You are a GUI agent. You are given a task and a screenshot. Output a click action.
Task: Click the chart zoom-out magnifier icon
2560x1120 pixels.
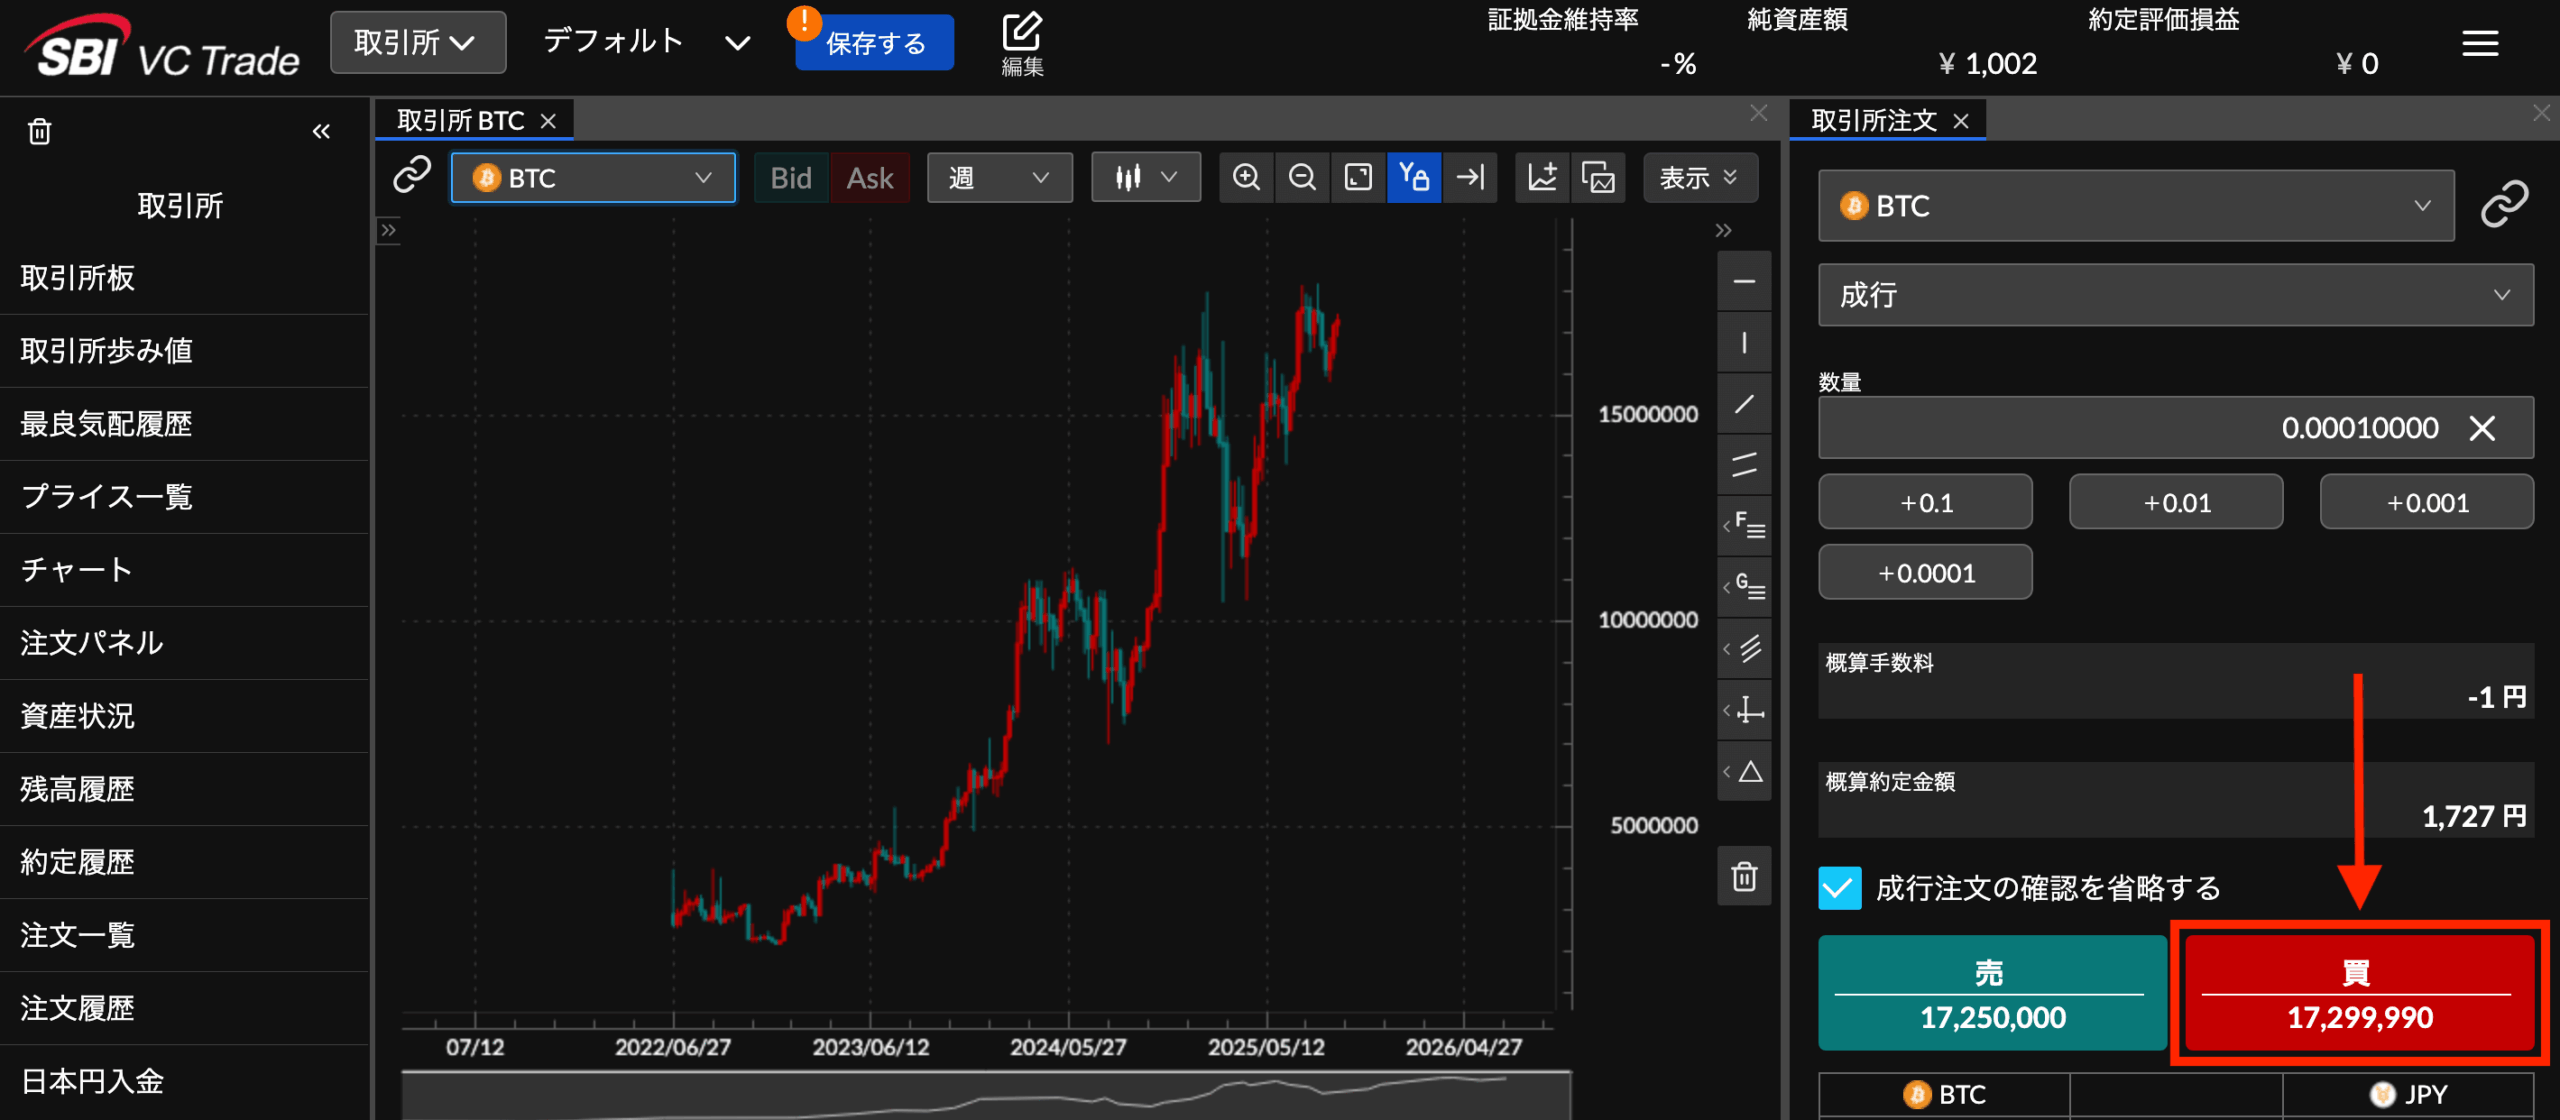tap(1302, 178)
